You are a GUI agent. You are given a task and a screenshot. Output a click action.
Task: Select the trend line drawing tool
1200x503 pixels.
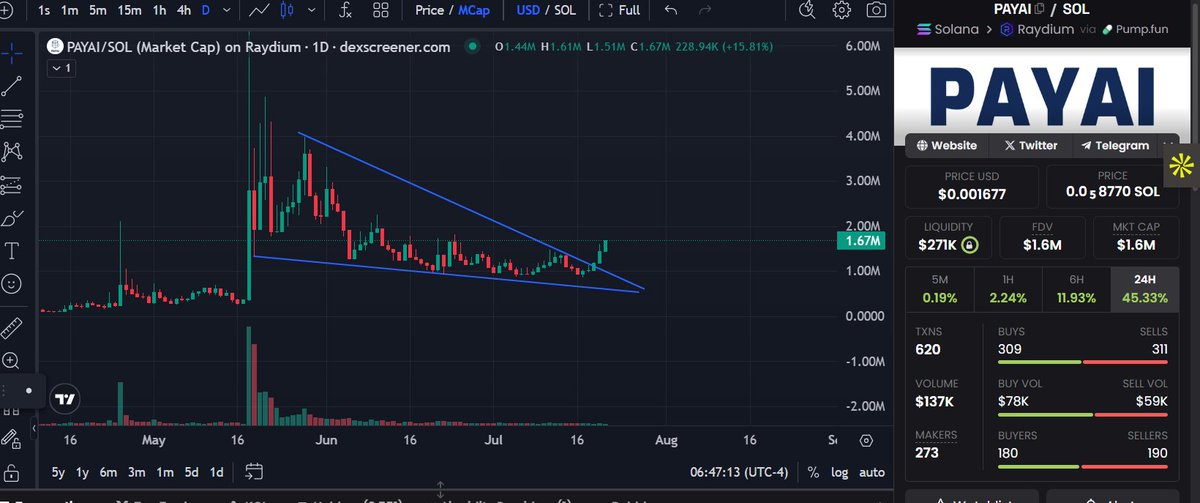[13, 85]
